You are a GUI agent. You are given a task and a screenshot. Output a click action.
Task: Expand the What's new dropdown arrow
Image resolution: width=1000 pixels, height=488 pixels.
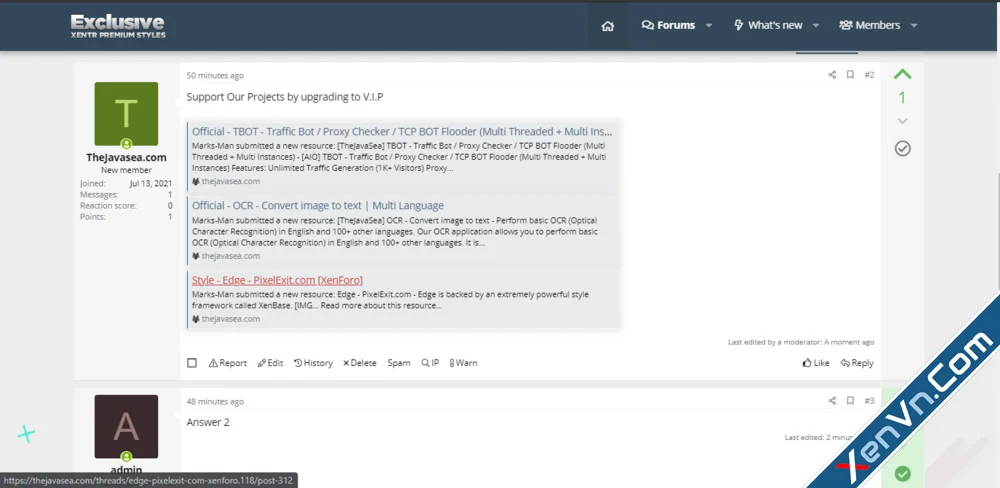pyautogui.click(x=816, y=26)
